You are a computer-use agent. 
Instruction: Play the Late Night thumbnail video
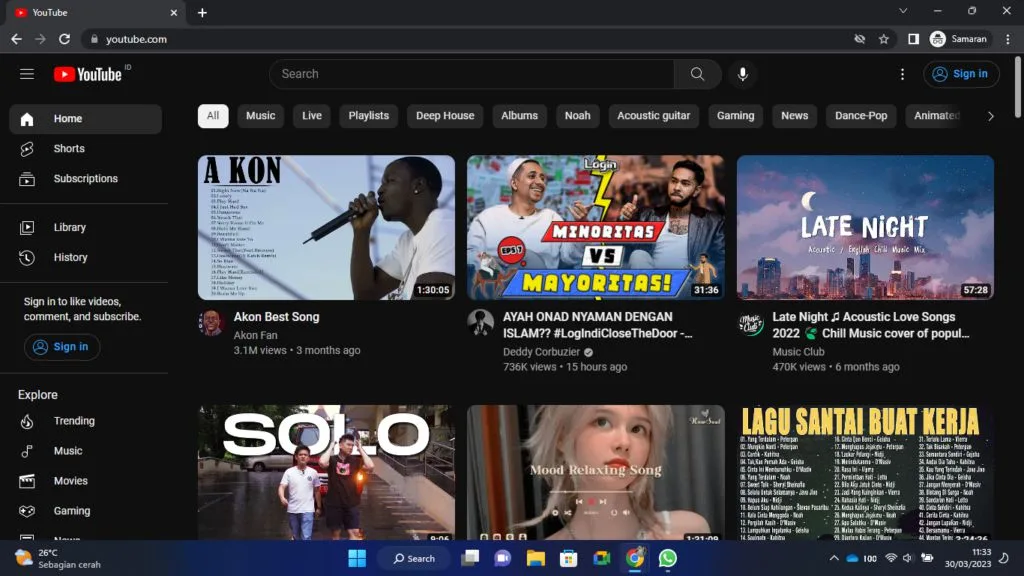[x=865, y=227]
